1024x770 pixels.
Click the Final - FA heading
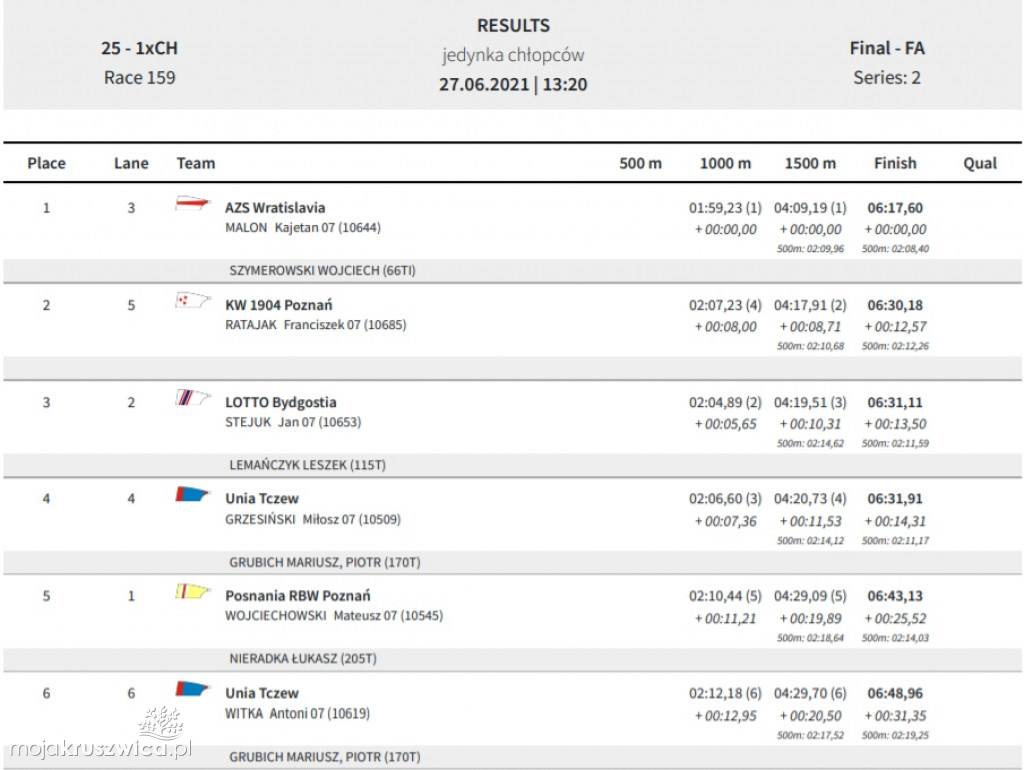[887, 48]
